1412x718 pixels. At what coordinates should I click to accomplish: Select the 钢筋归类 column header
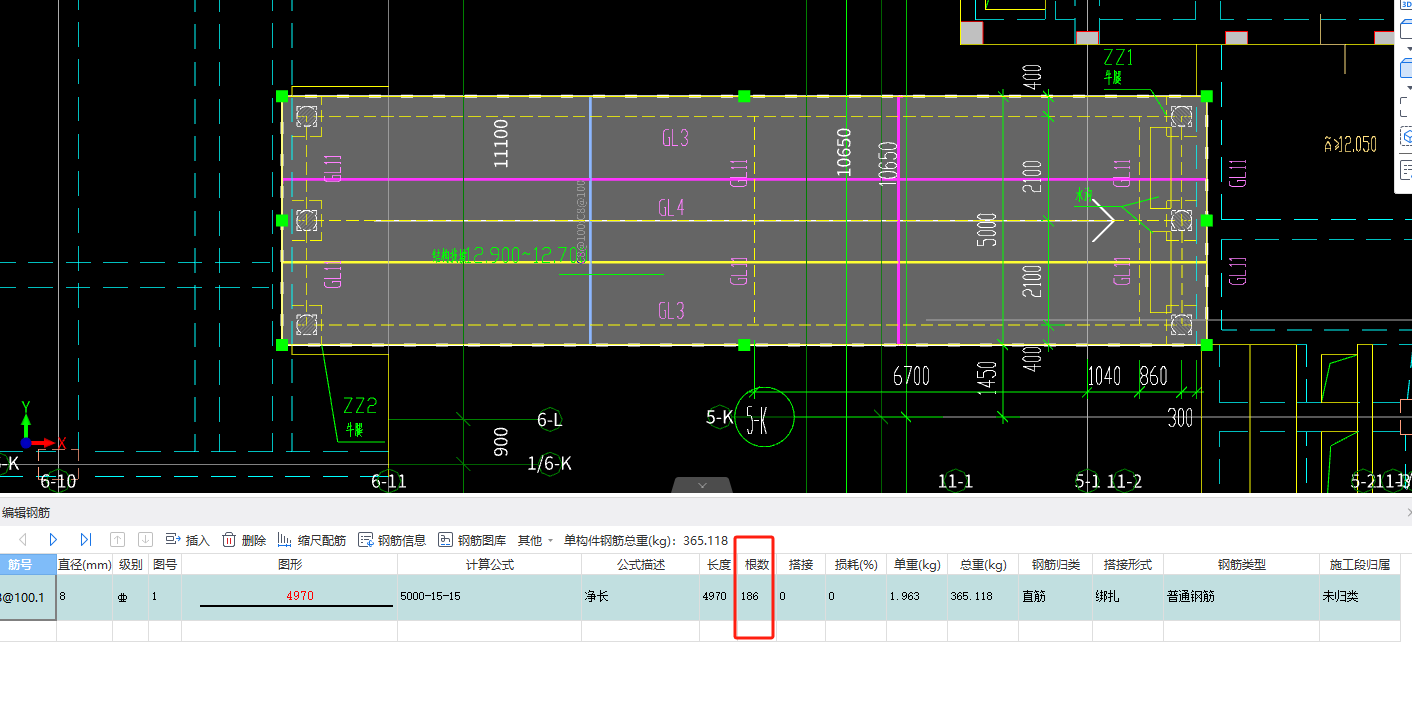coord(1054,564)
